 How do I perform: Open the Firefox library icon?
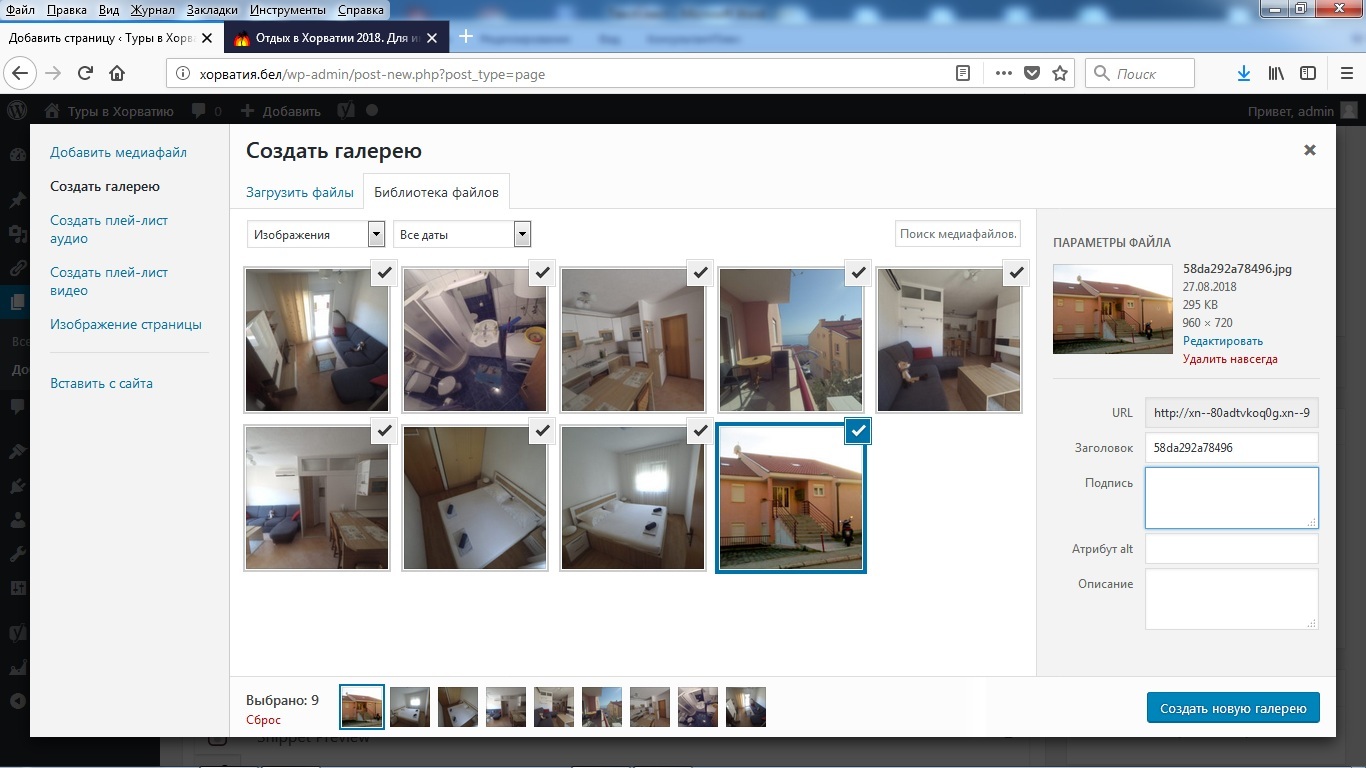click(1276, 73)
